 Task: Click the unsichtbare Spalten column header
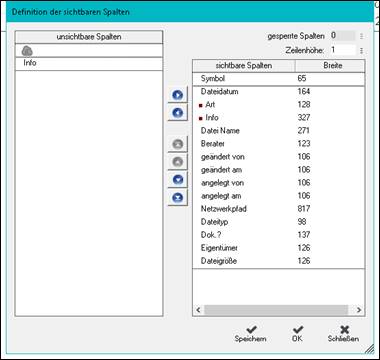coord(89,37)
